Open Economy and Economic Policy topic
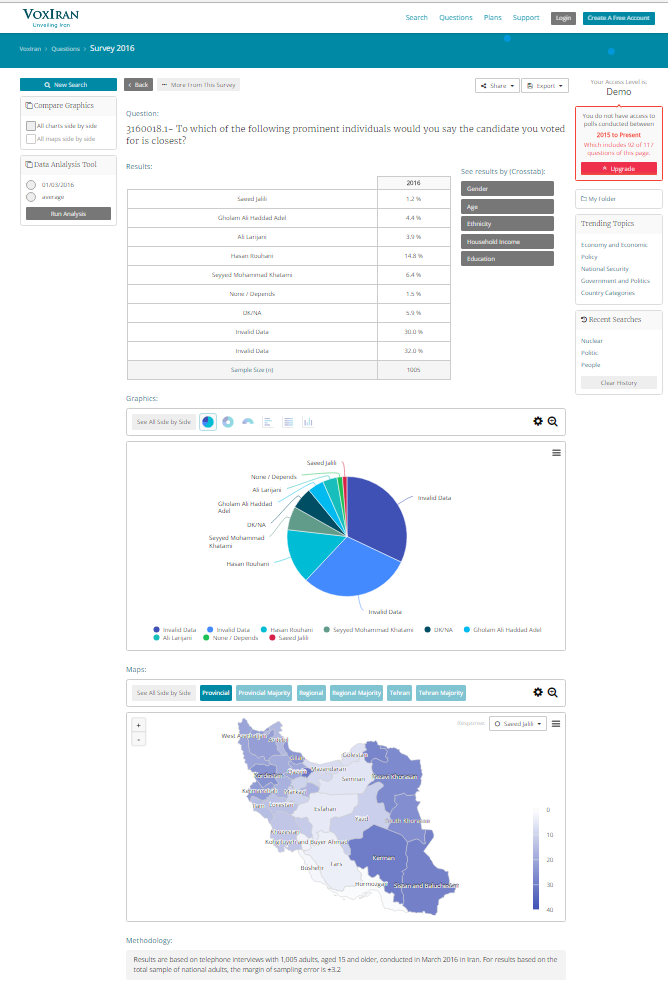Screen dimensions: 668x984 614,251
